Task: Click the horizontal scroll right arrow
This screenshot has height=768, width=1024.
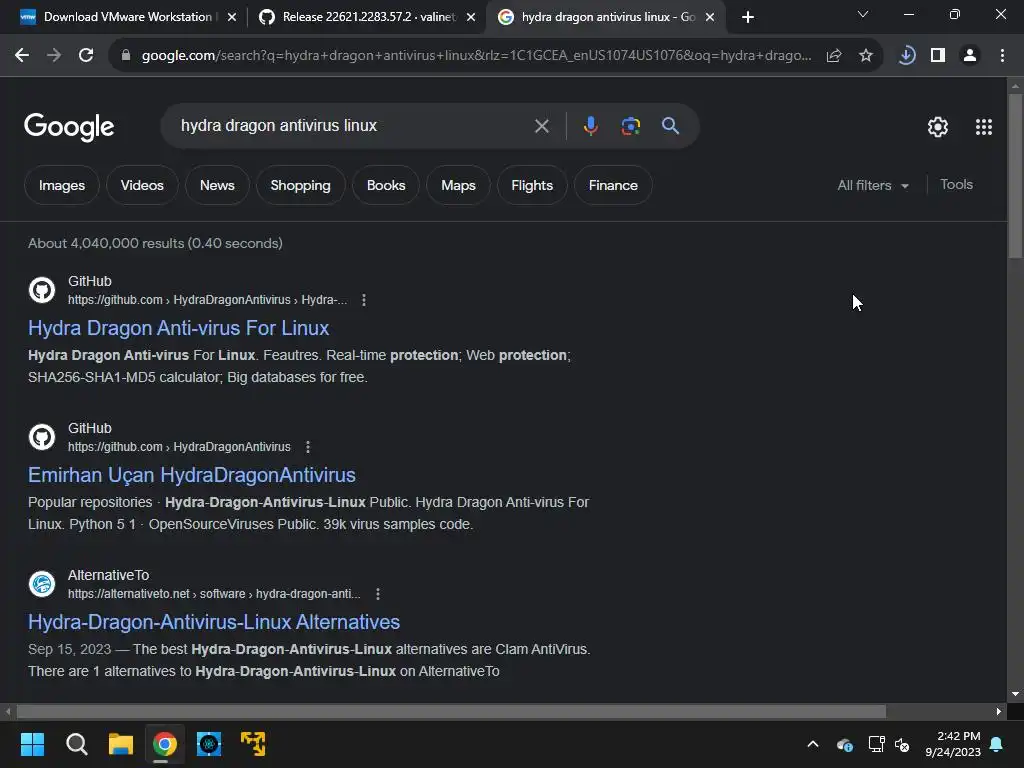Action: pos(999,711)
